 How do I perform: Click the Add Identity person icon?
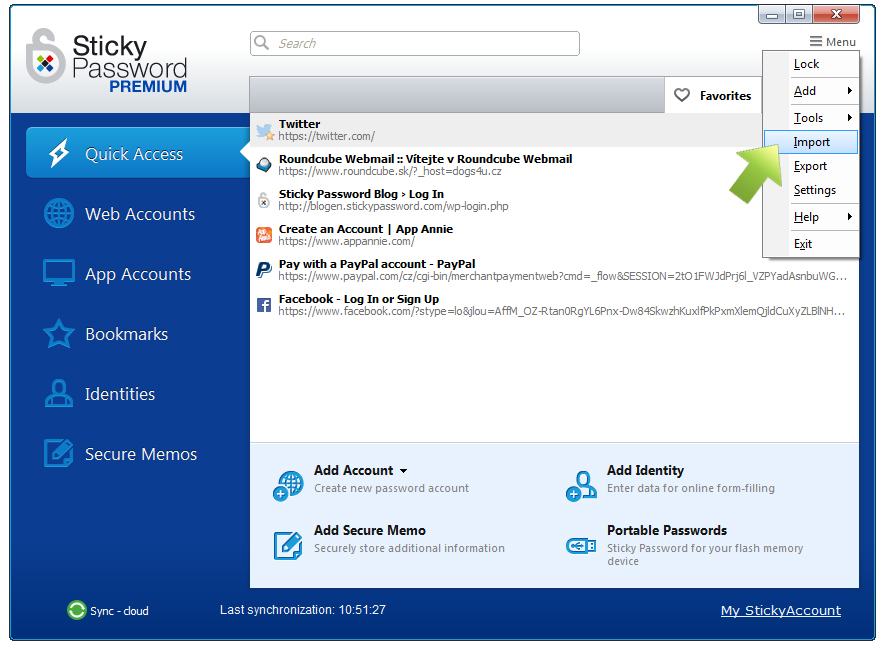click(581, 486)
